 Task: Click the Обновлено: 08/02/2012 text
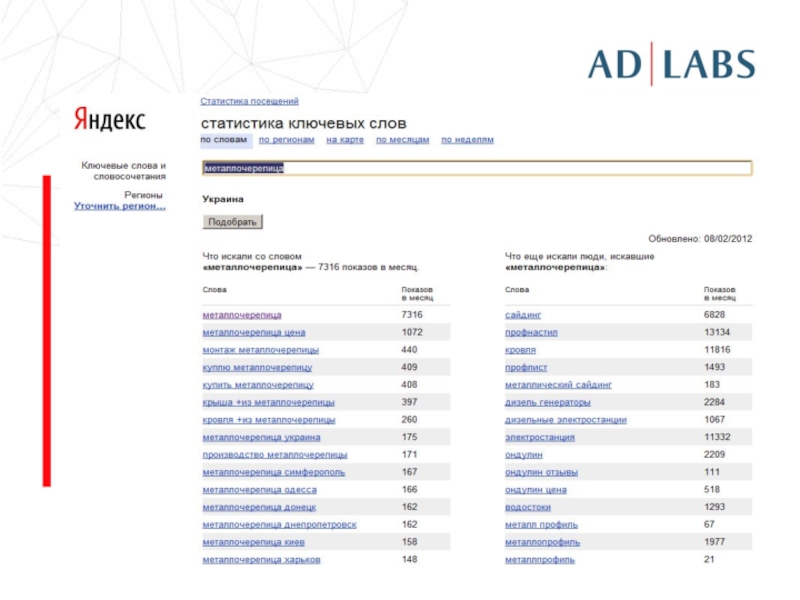click(700, 239)
